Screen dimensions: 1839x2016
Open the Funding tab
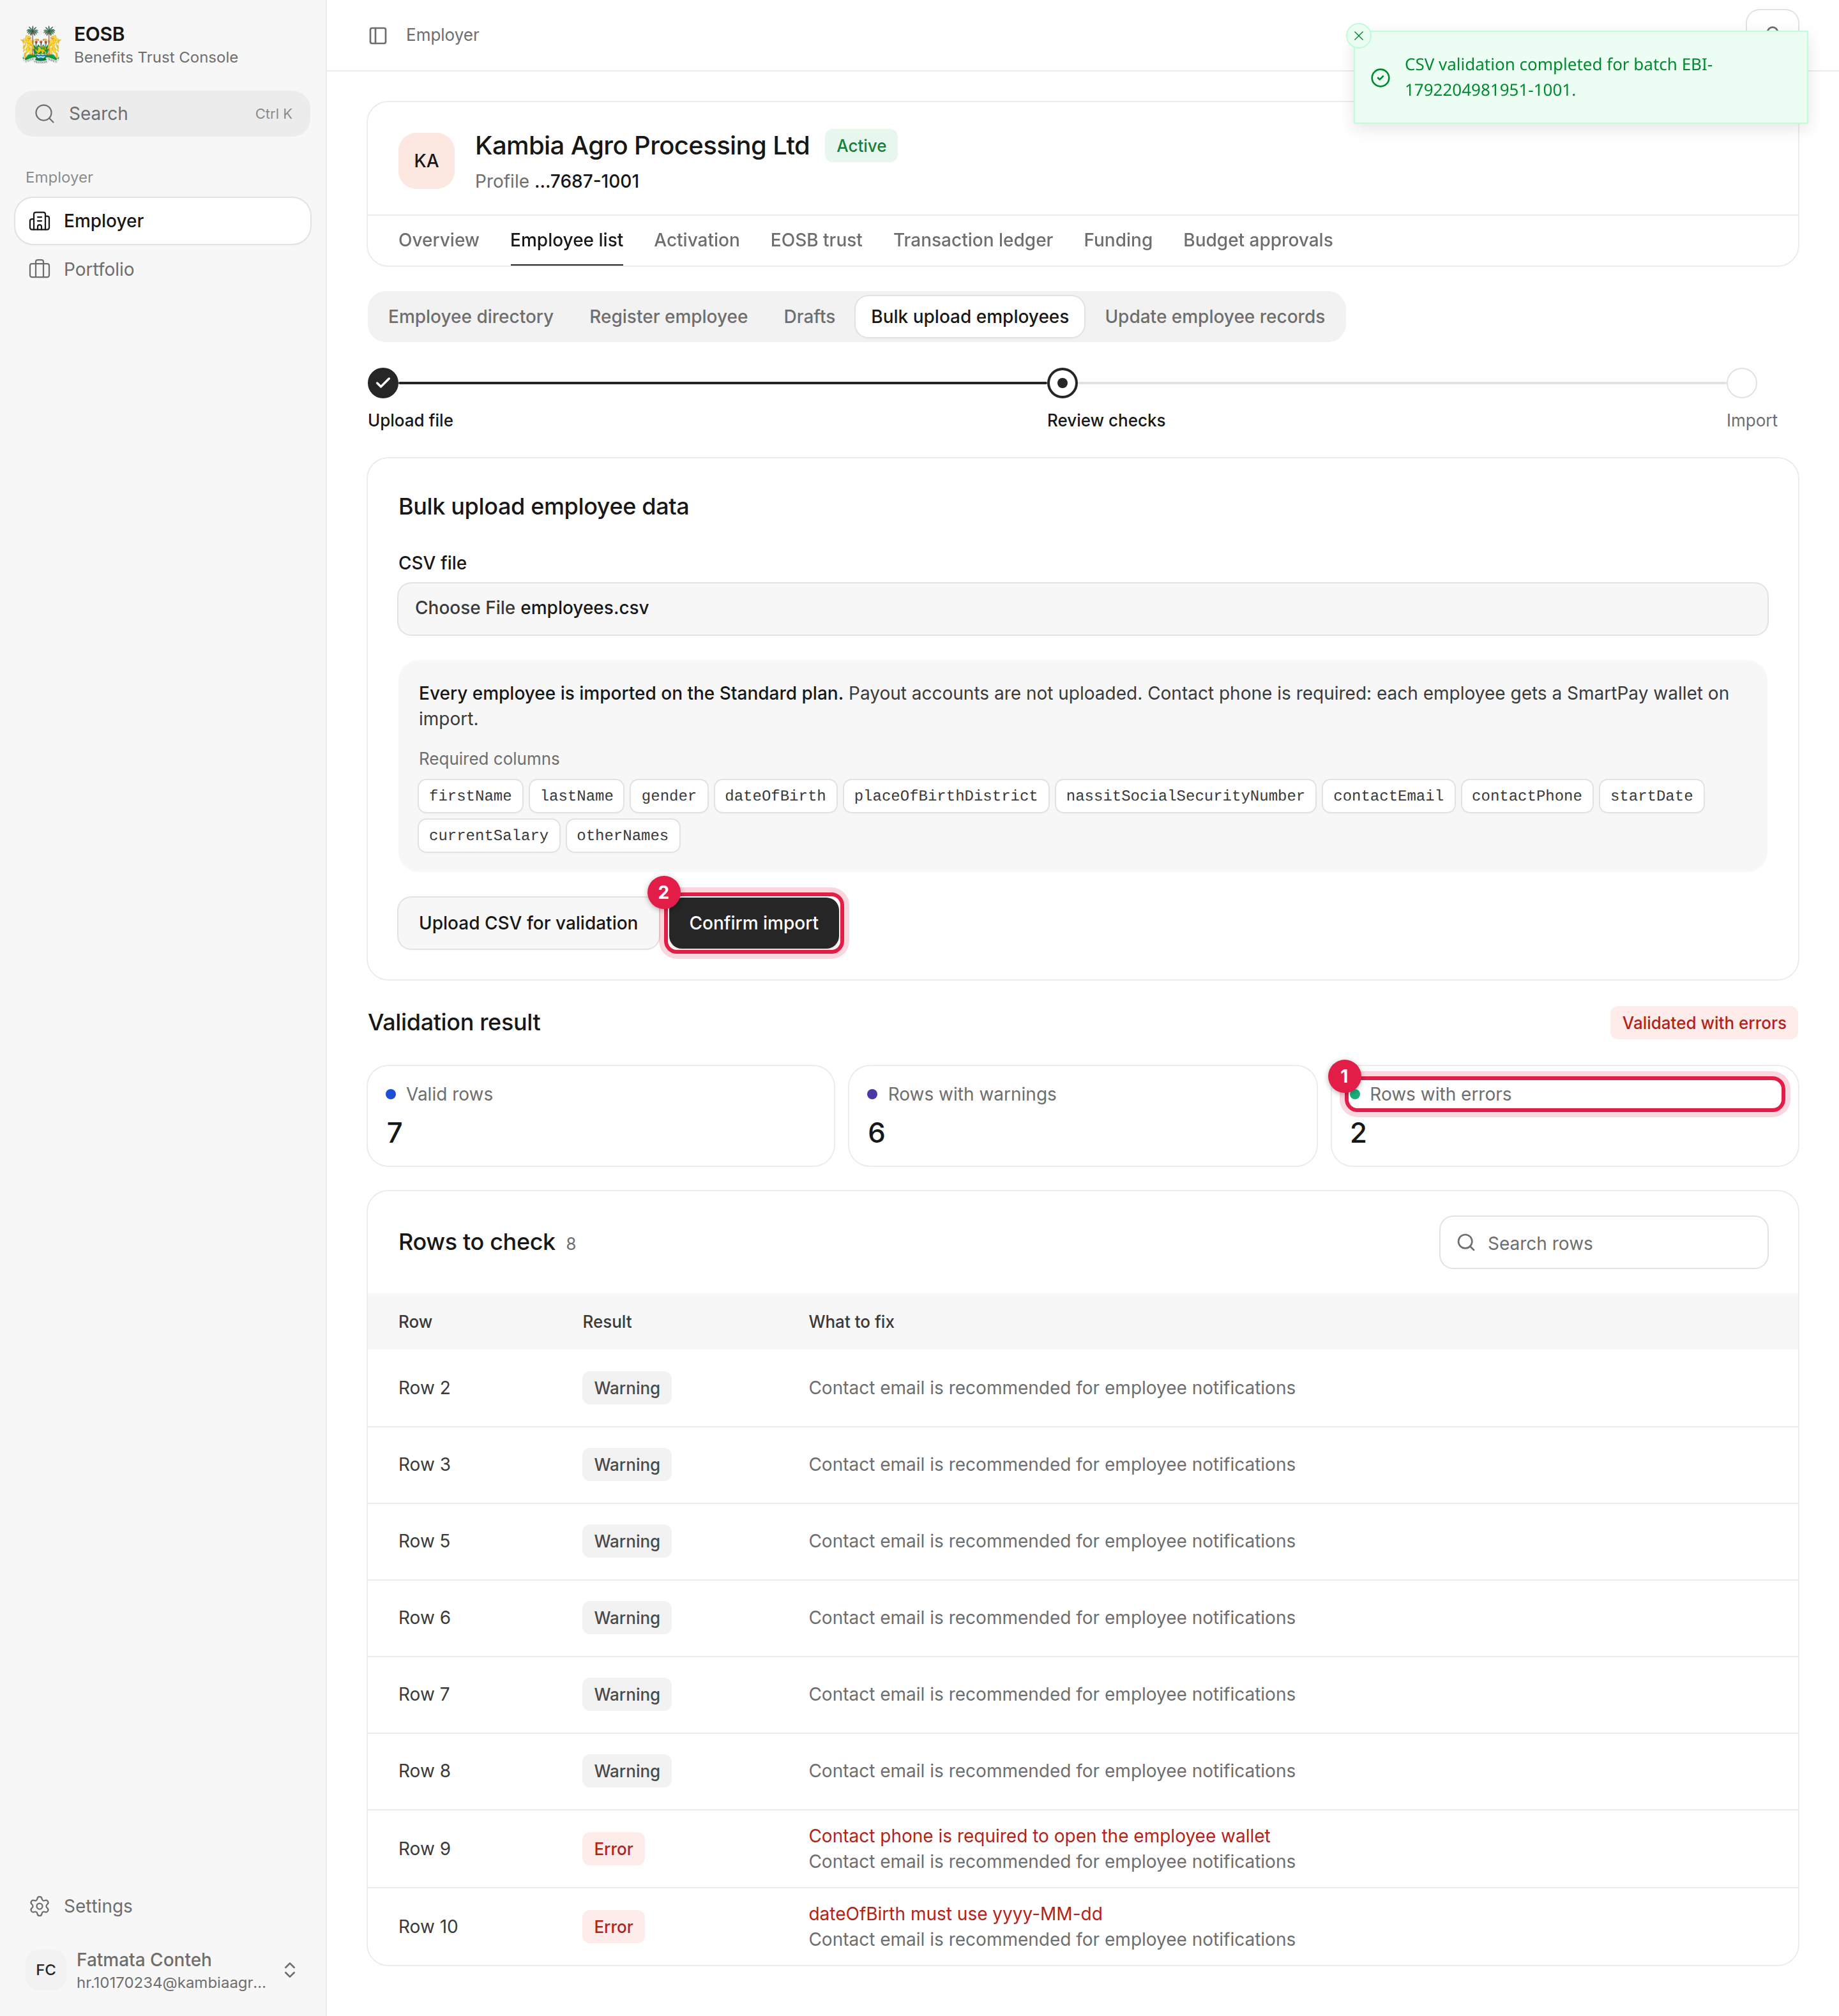point(1117,240)
